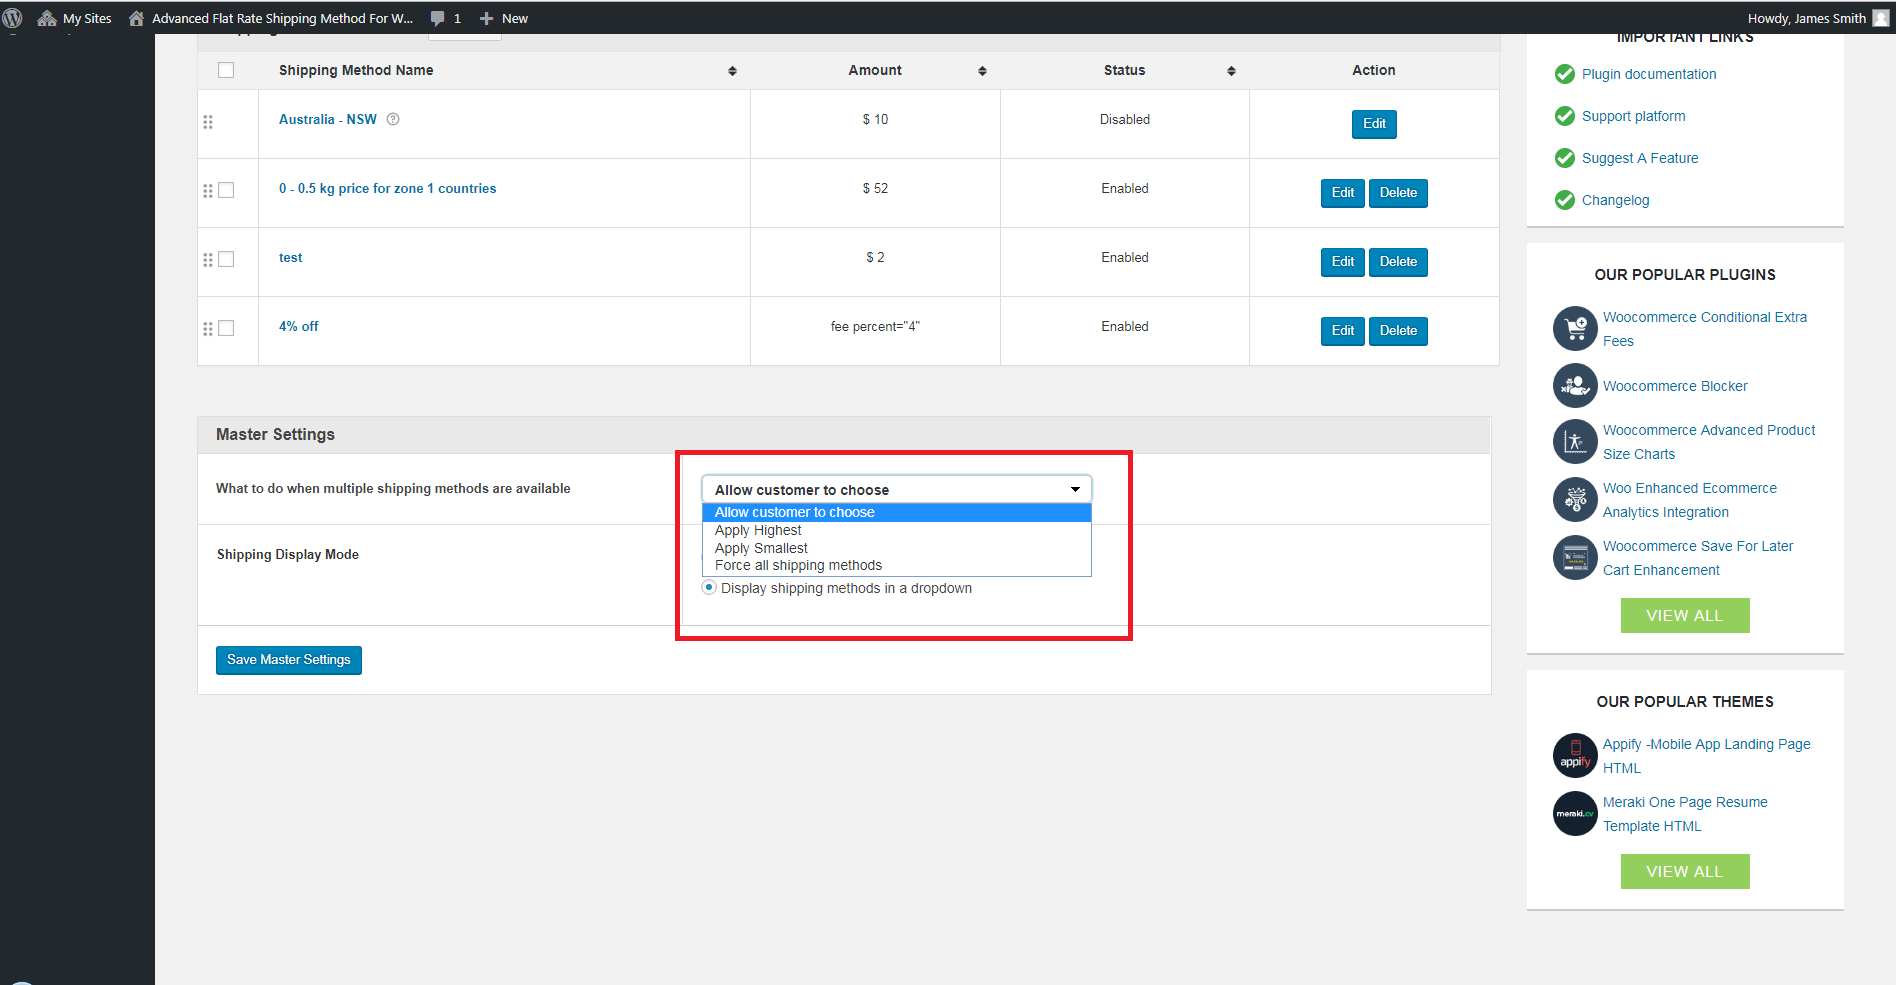The width and height of the screenshot is (1896, 985).
Task: Click James Smith avatar
Action: point(1881,18)
